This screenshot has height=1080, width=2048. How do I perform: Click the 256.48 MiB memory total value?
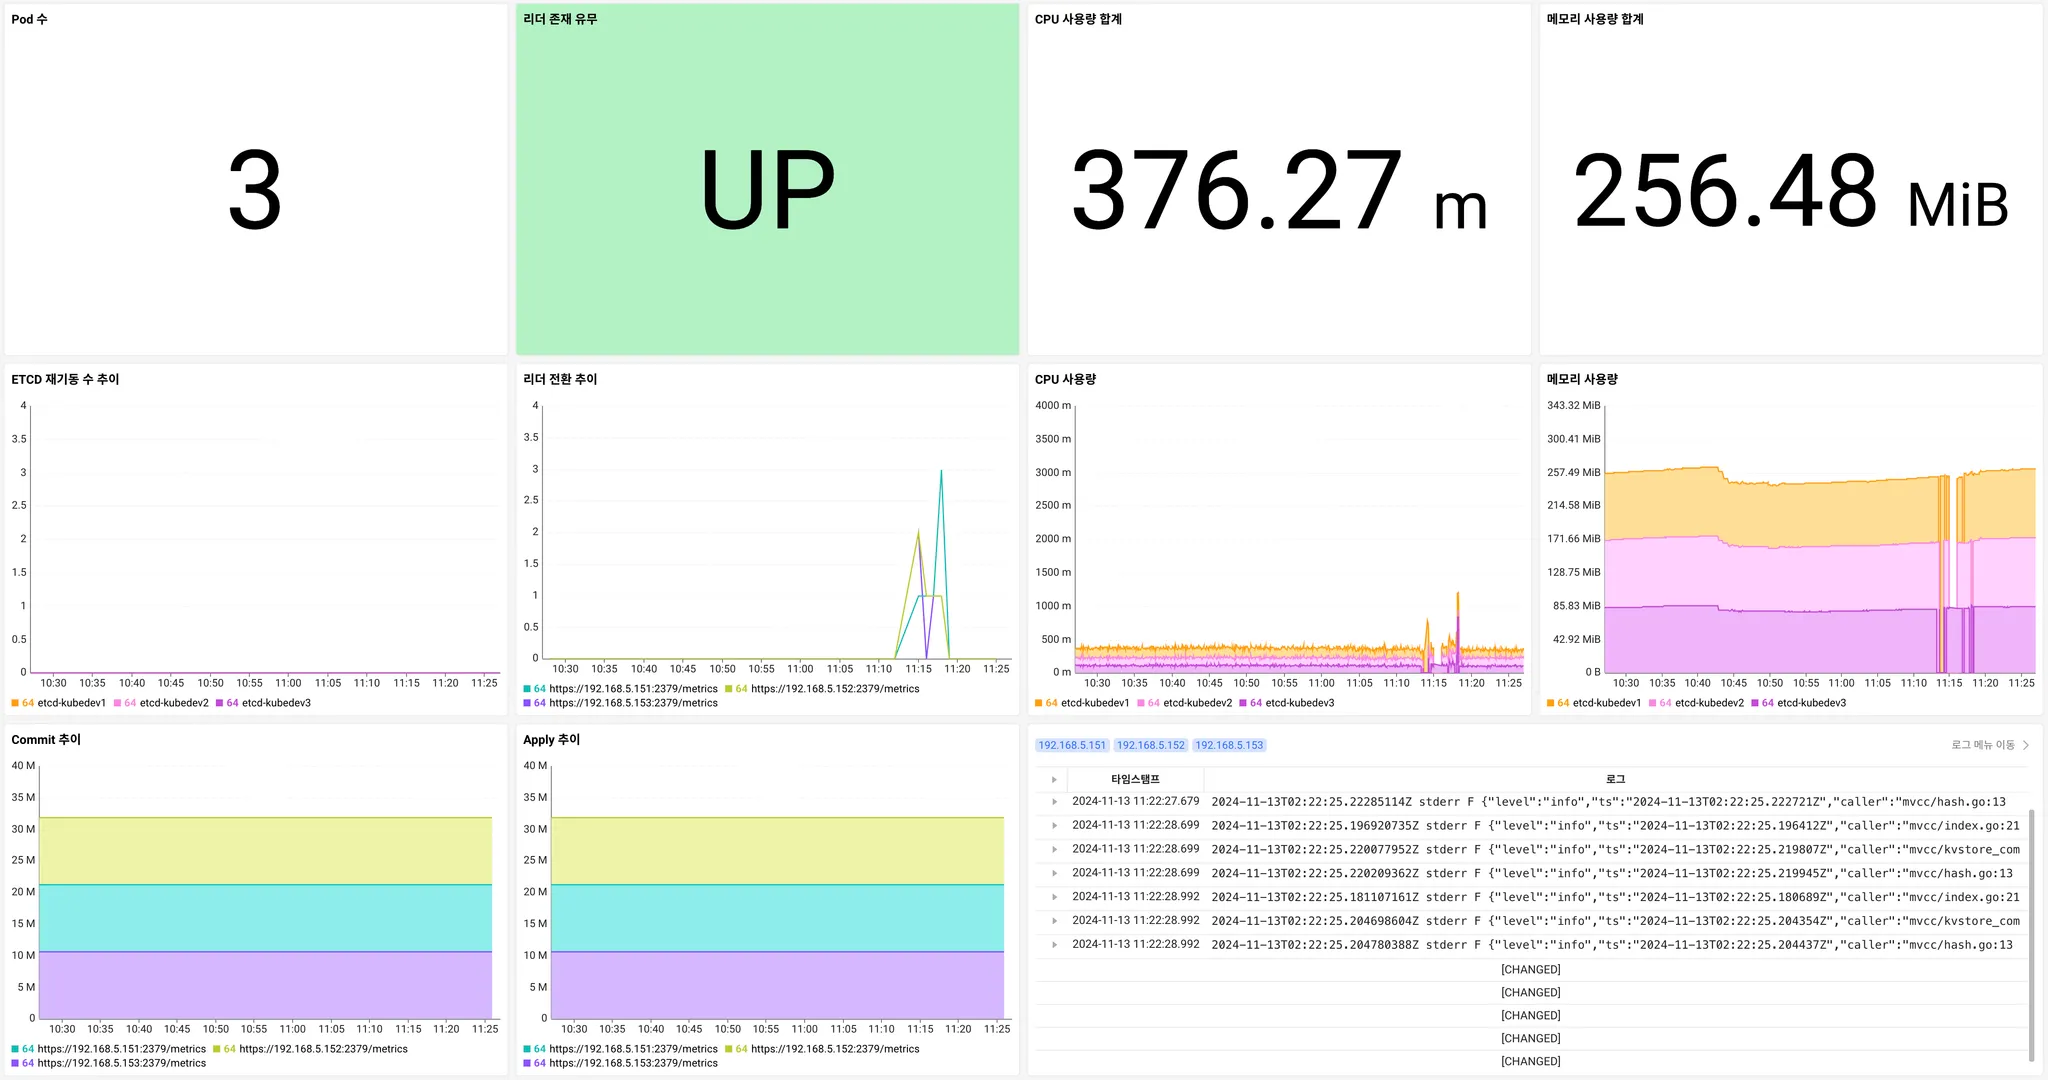pyautogui.click(x=1791, y=190)
